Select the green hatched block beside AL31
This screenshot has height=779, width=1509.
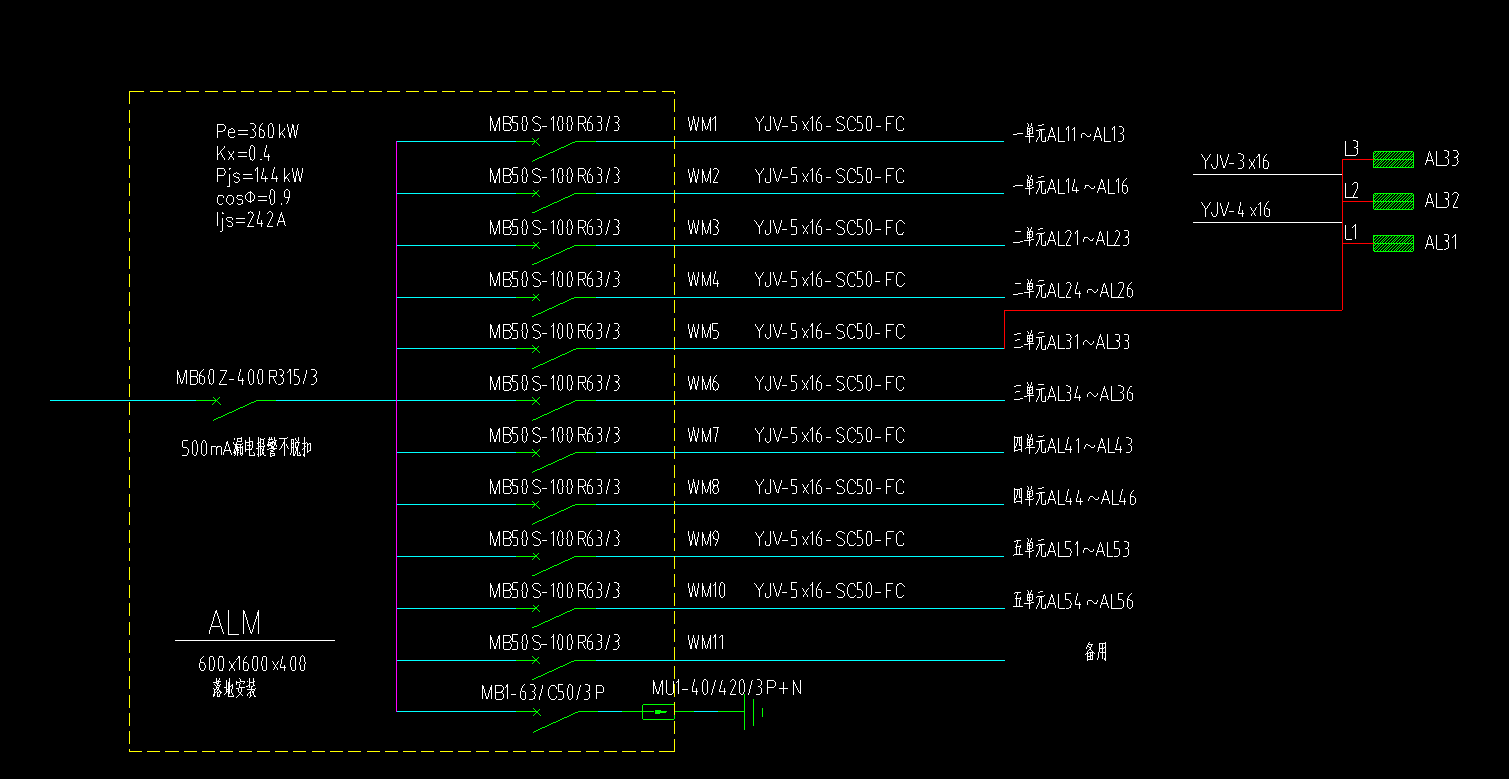[x=1393, y=243]
